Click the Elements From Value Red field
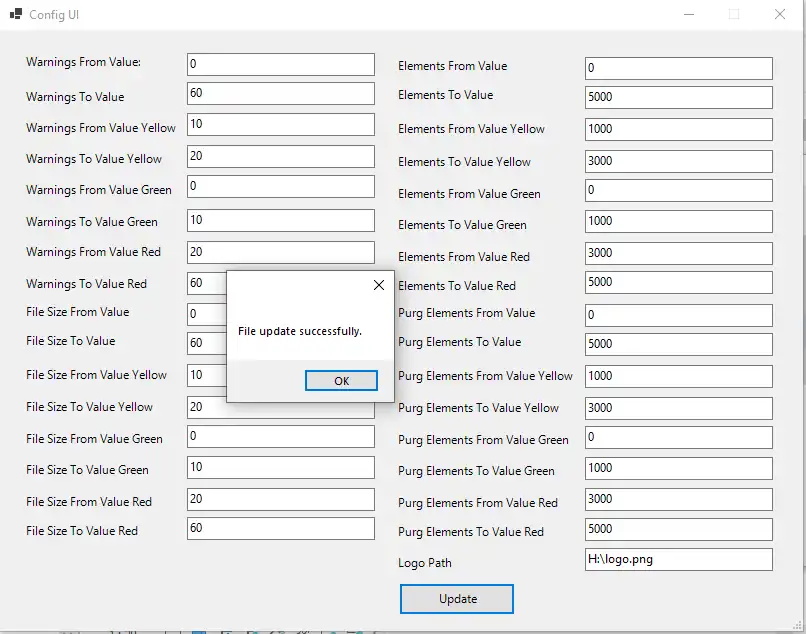This screenshot has height=634, width=806. pyautogui.click(x=679, y=253)
